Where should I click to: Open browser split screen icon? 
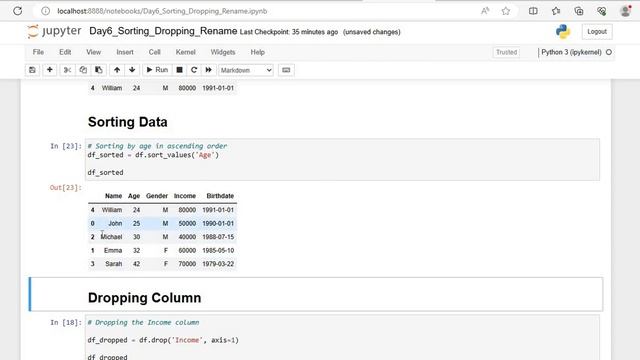533,11
